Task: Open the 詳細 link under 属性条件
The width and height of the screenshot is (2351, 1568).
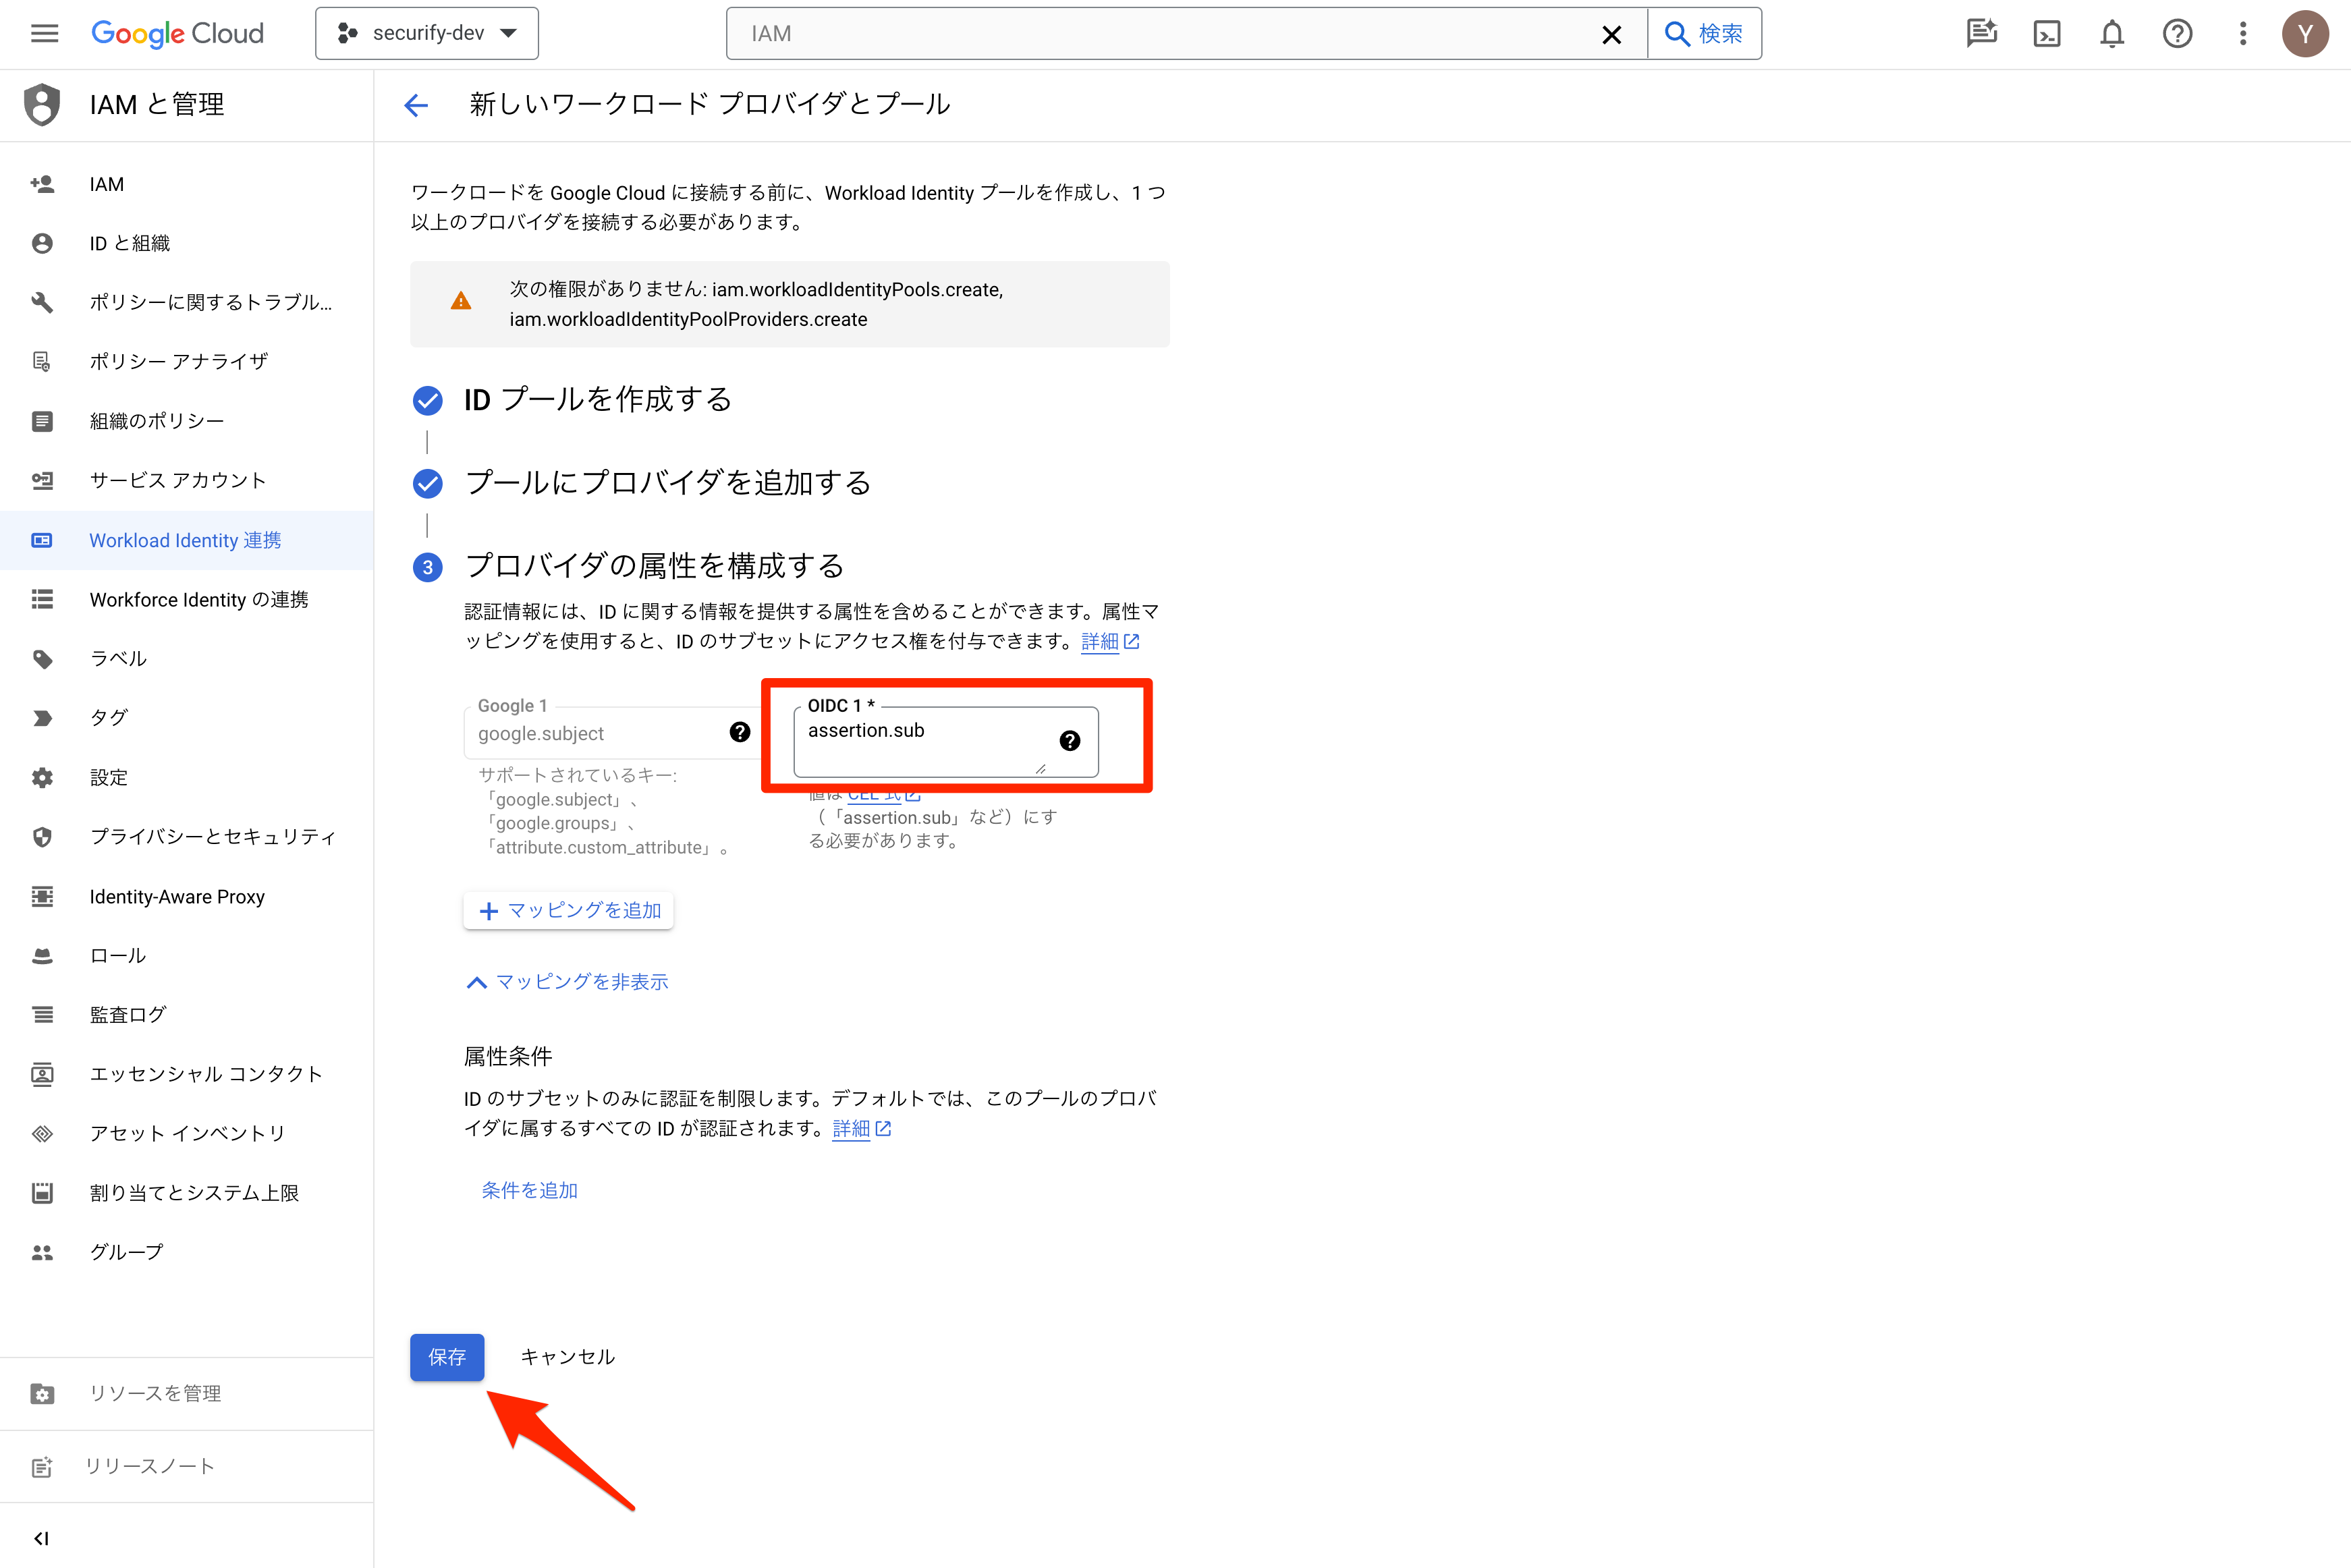Action: pyautogui.click(x=861, y=1129)
